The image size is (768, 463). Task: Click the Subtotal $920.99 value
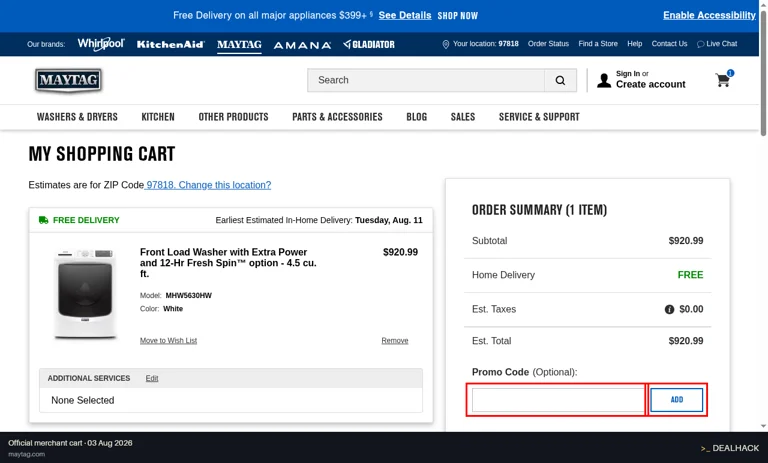[686, 241]
